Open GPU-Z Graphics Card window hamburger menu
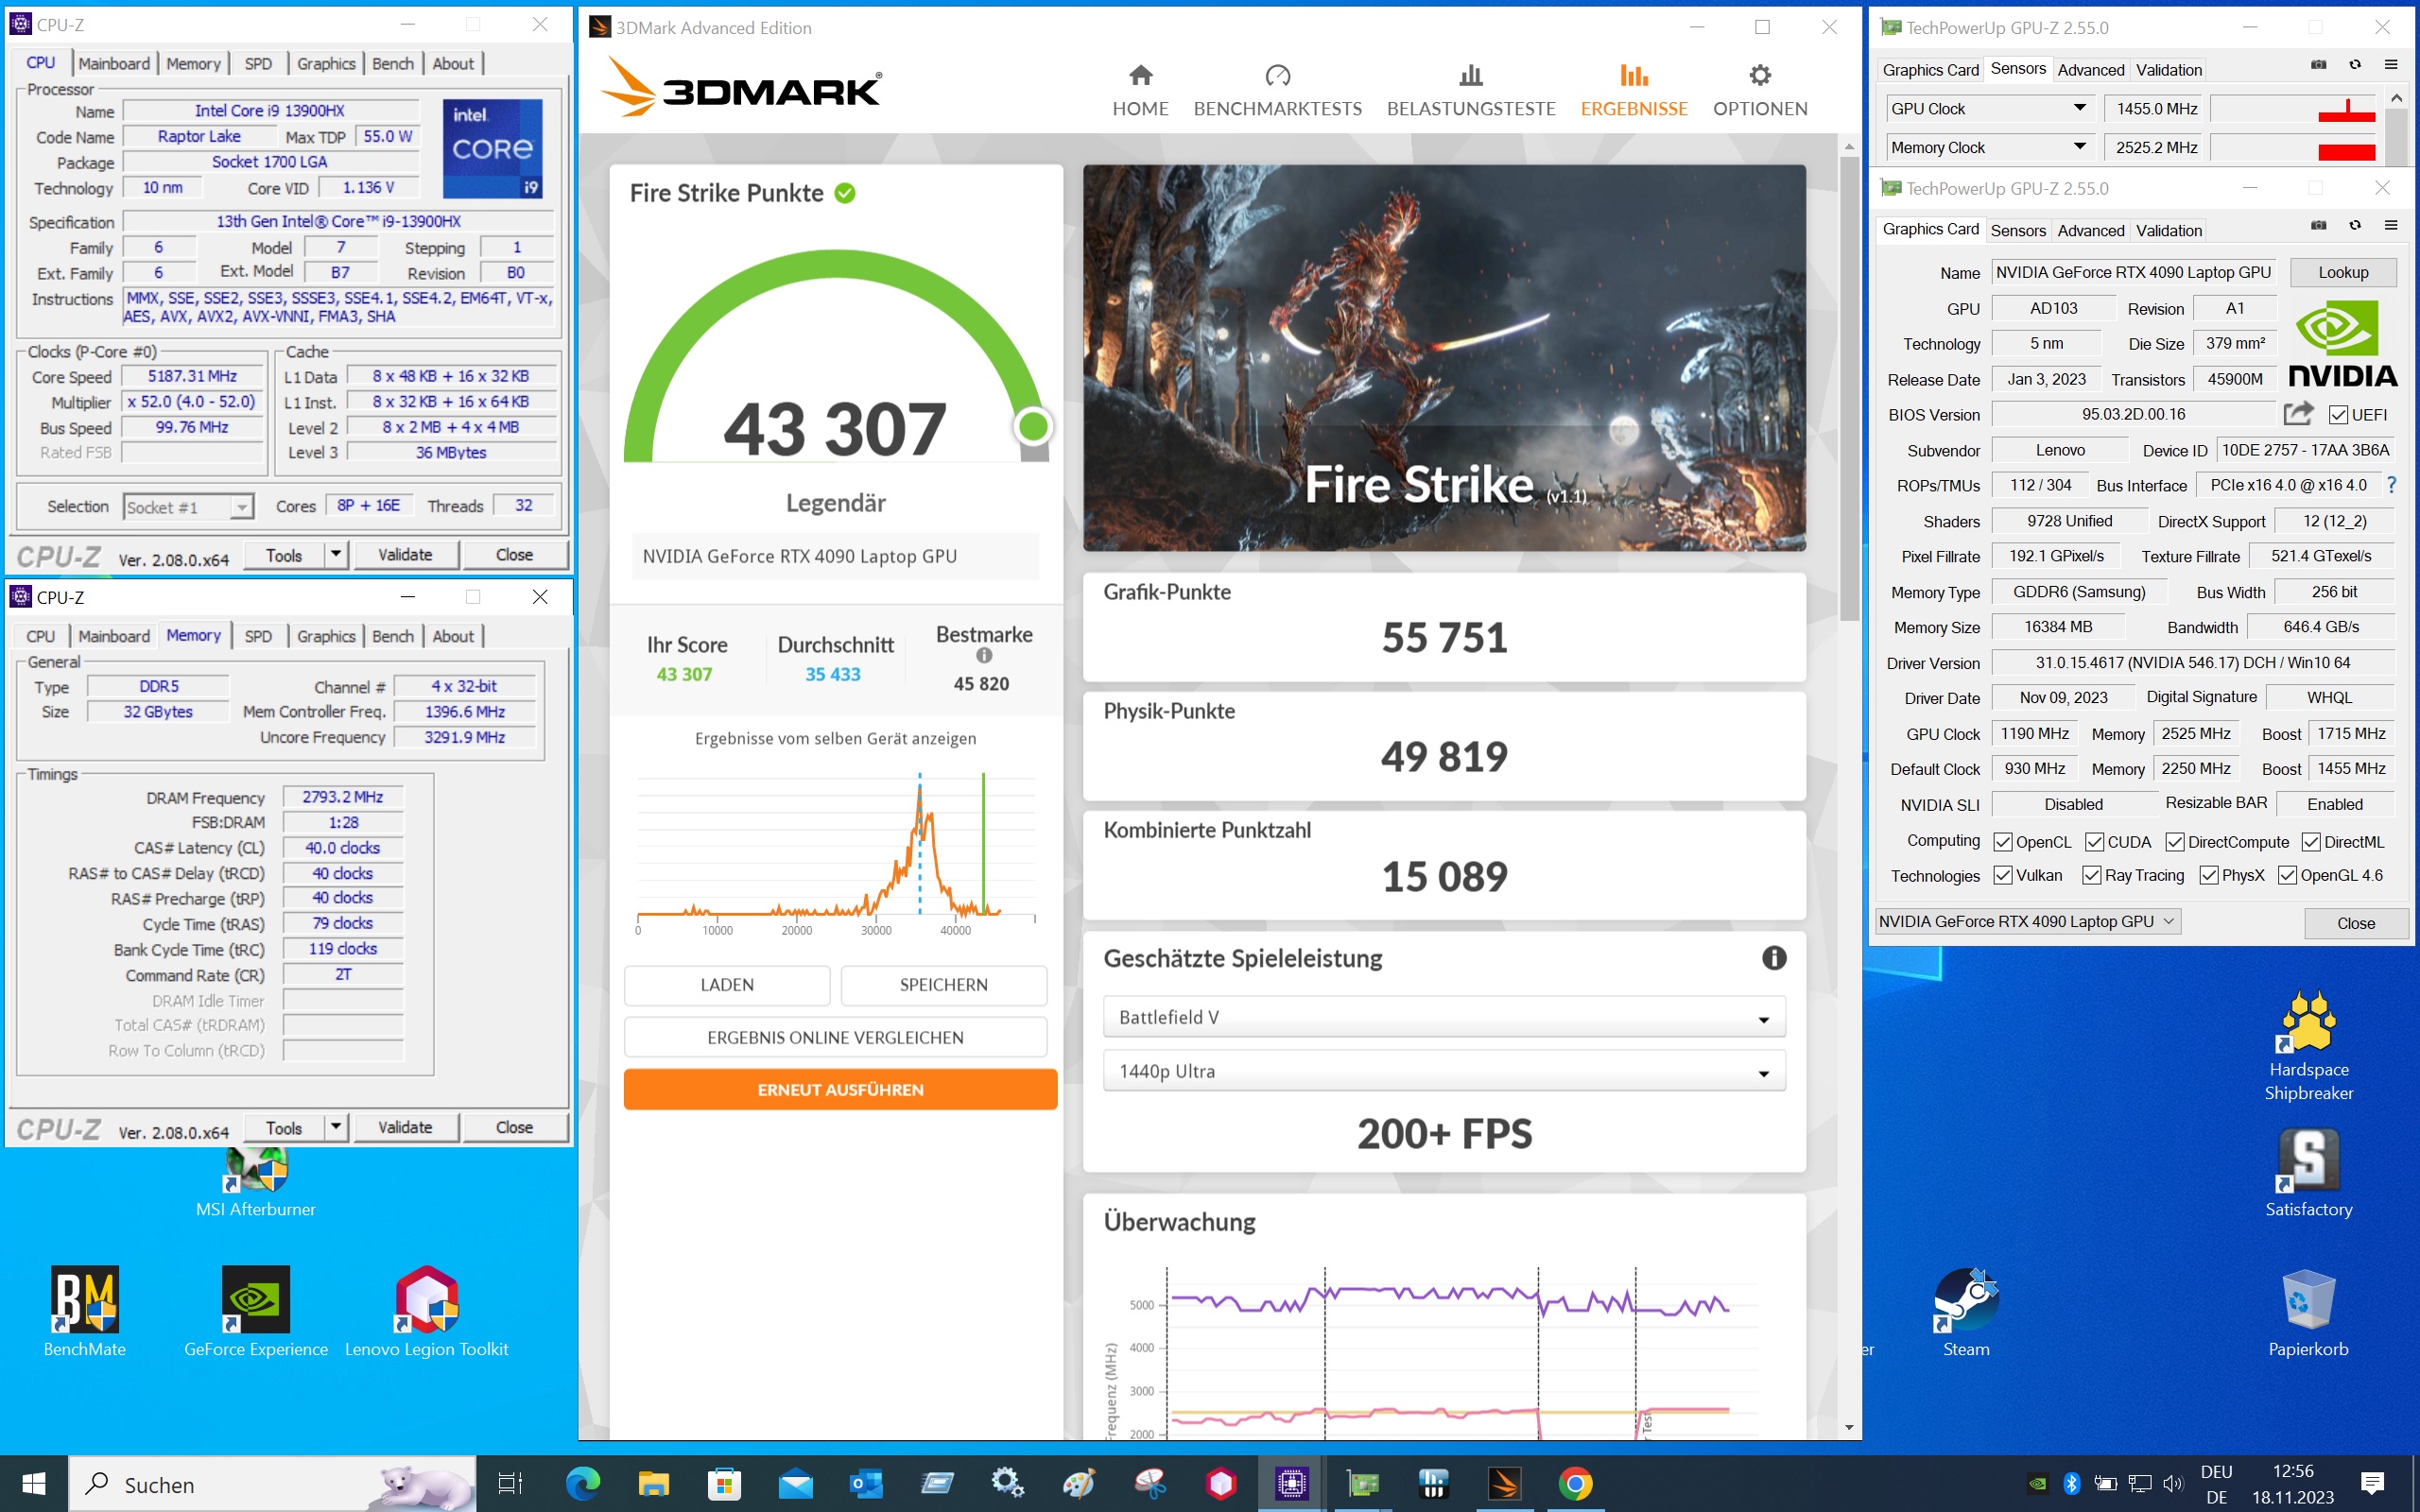2420x1512 pixels. coord(2391,226)
